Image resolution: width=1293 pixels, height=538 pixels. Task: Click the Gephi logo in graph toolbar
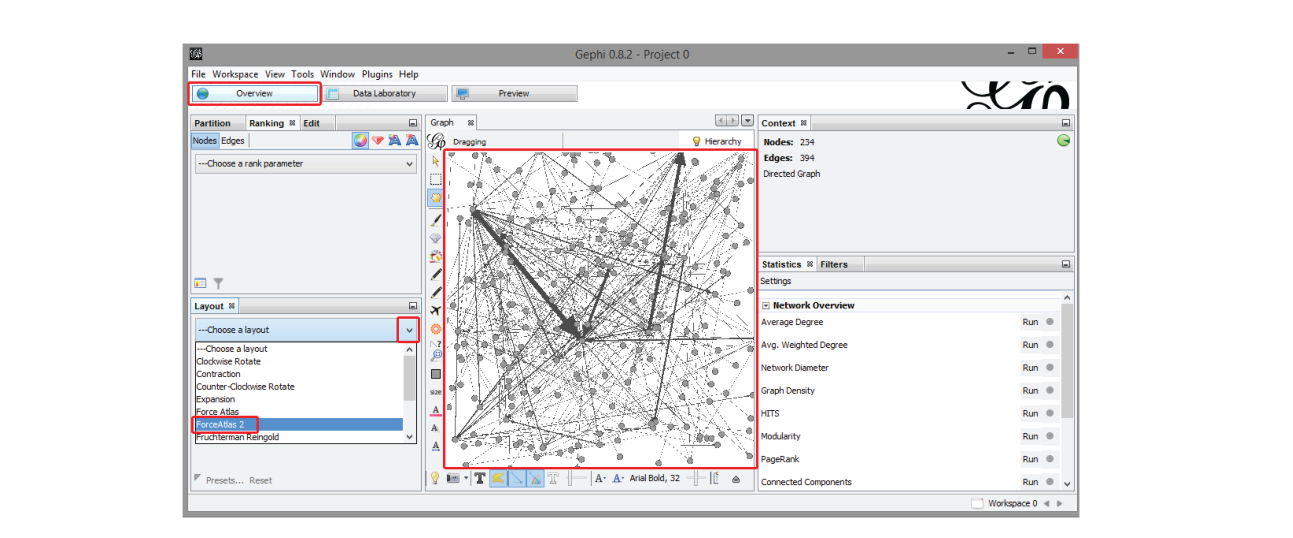pos(436,142)
